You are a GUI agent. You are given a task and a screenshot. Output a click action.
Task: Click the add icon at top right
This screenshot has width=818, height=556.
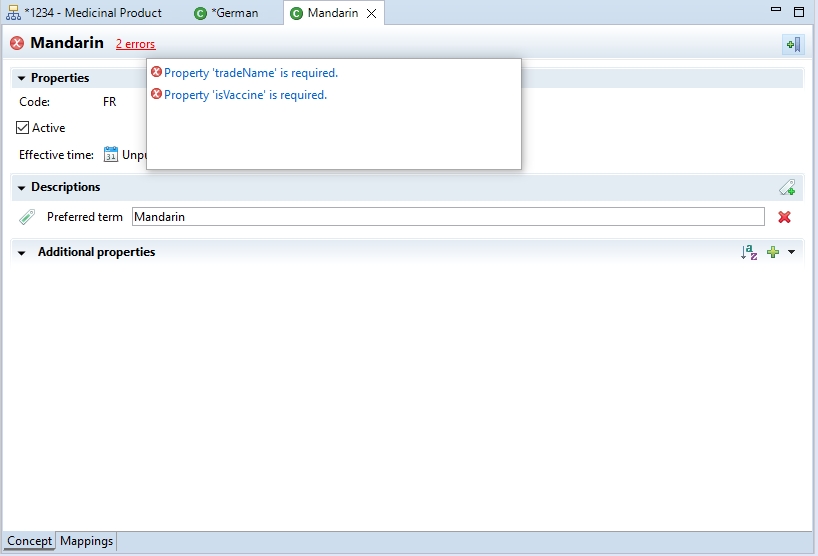pyautogui.click(x=792, y=44)
